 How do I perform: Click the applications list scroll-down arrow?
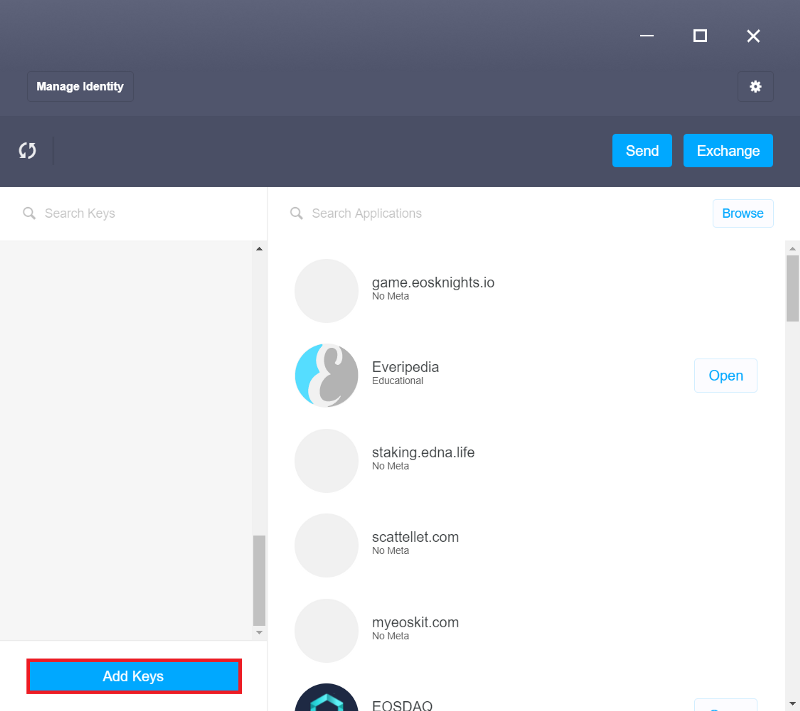[x=792, y=704]
